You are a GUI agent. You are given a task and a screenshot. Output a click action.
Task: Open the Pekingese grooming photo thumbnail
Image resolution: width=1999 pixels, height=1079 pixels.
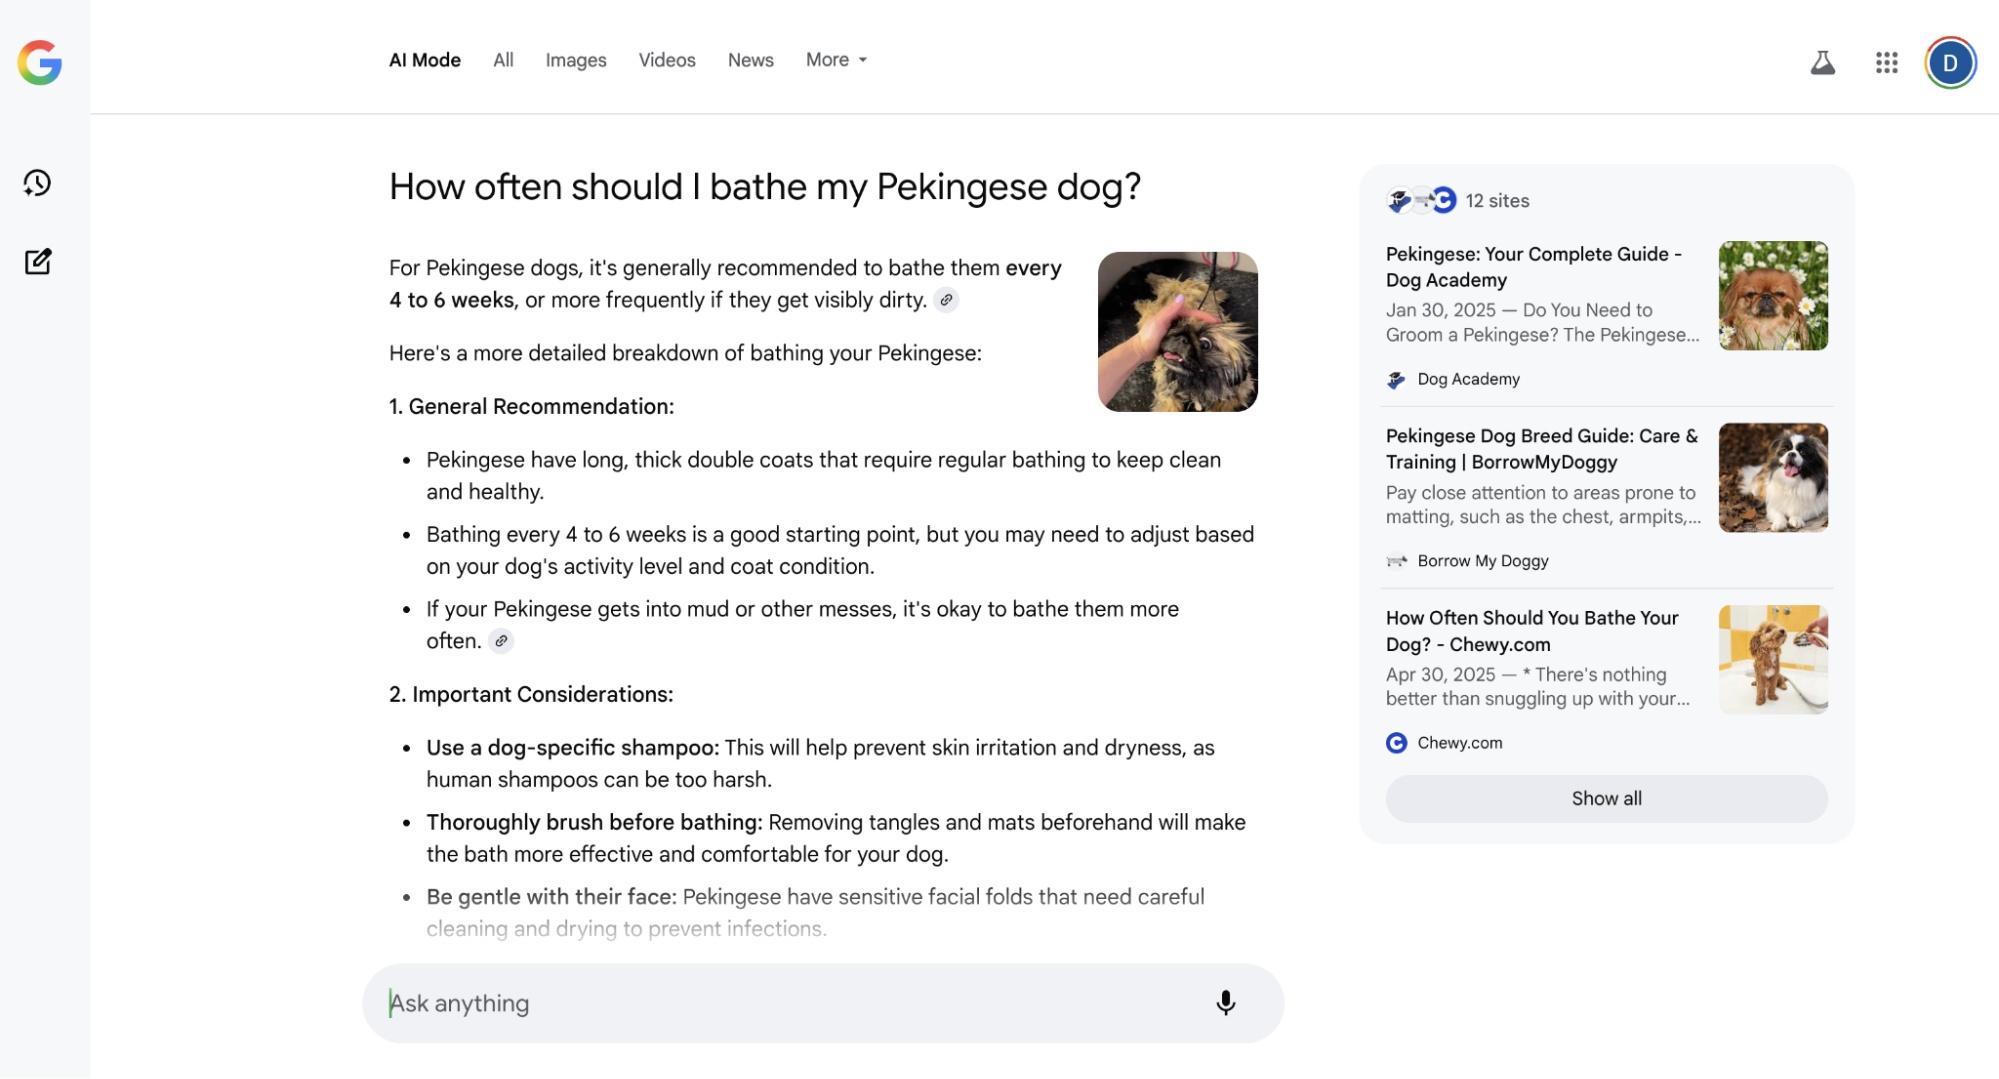pos(1177,332)
